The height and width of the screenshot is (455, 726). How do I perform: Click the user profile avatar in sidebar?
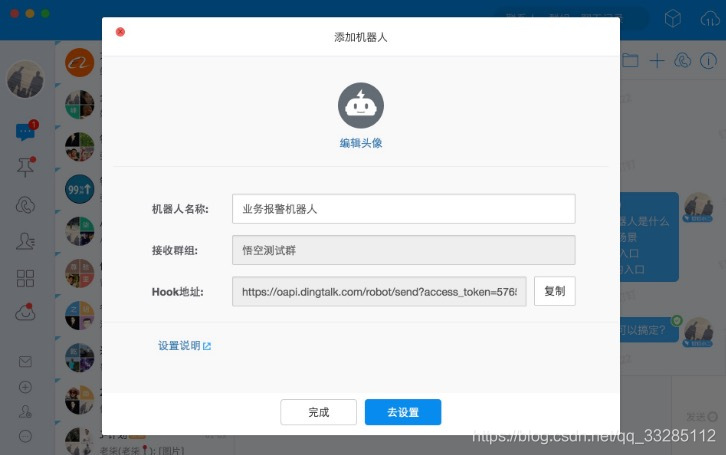click(25, 79)
